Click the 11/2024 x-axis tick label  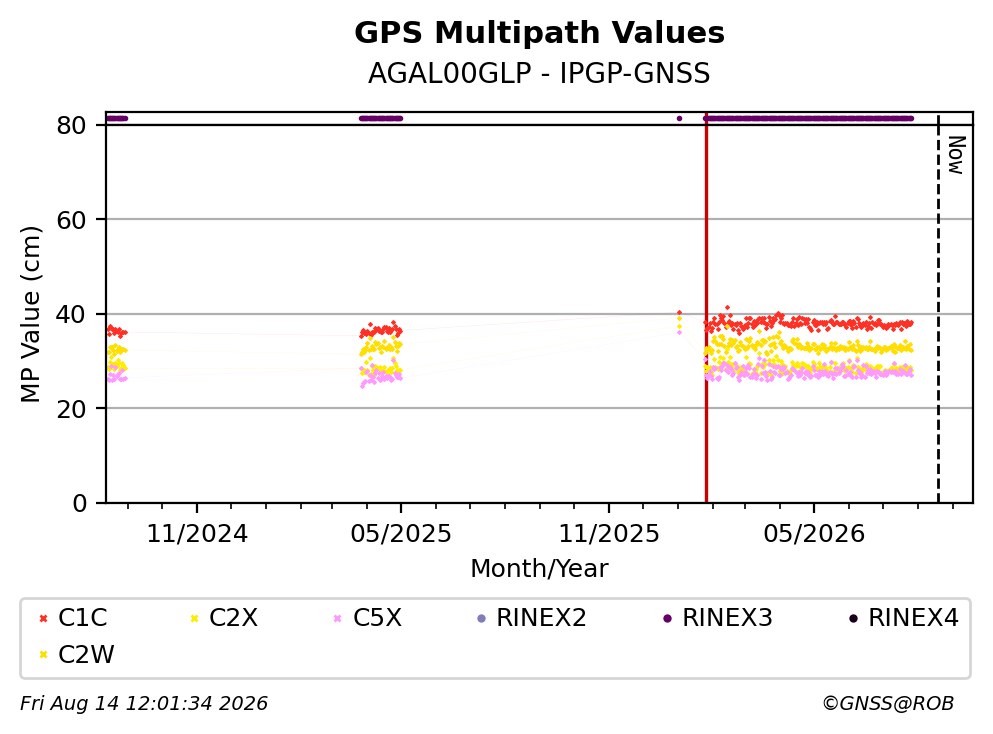tap(197, 534)
